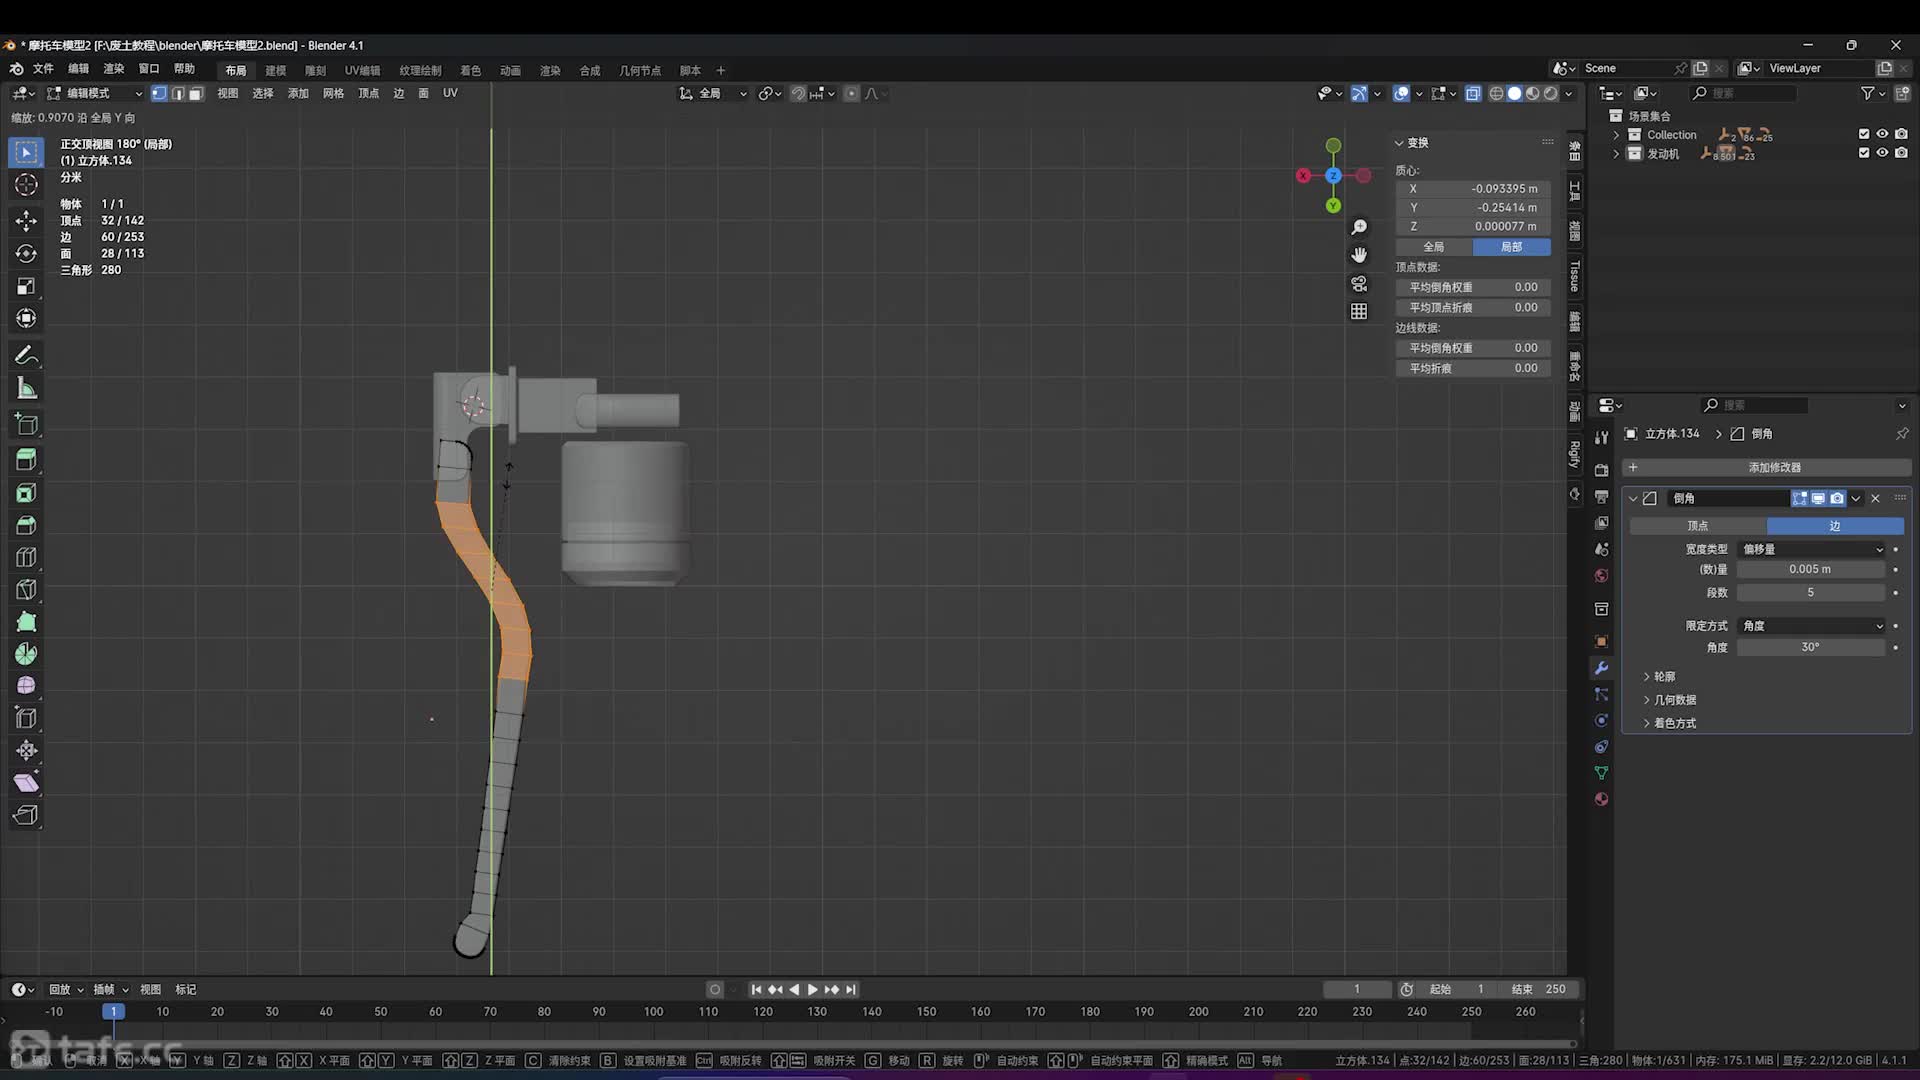This screenshot has height=1080, width=1920.
Task: Select the Smooth tool
Action: click(27, 686)
